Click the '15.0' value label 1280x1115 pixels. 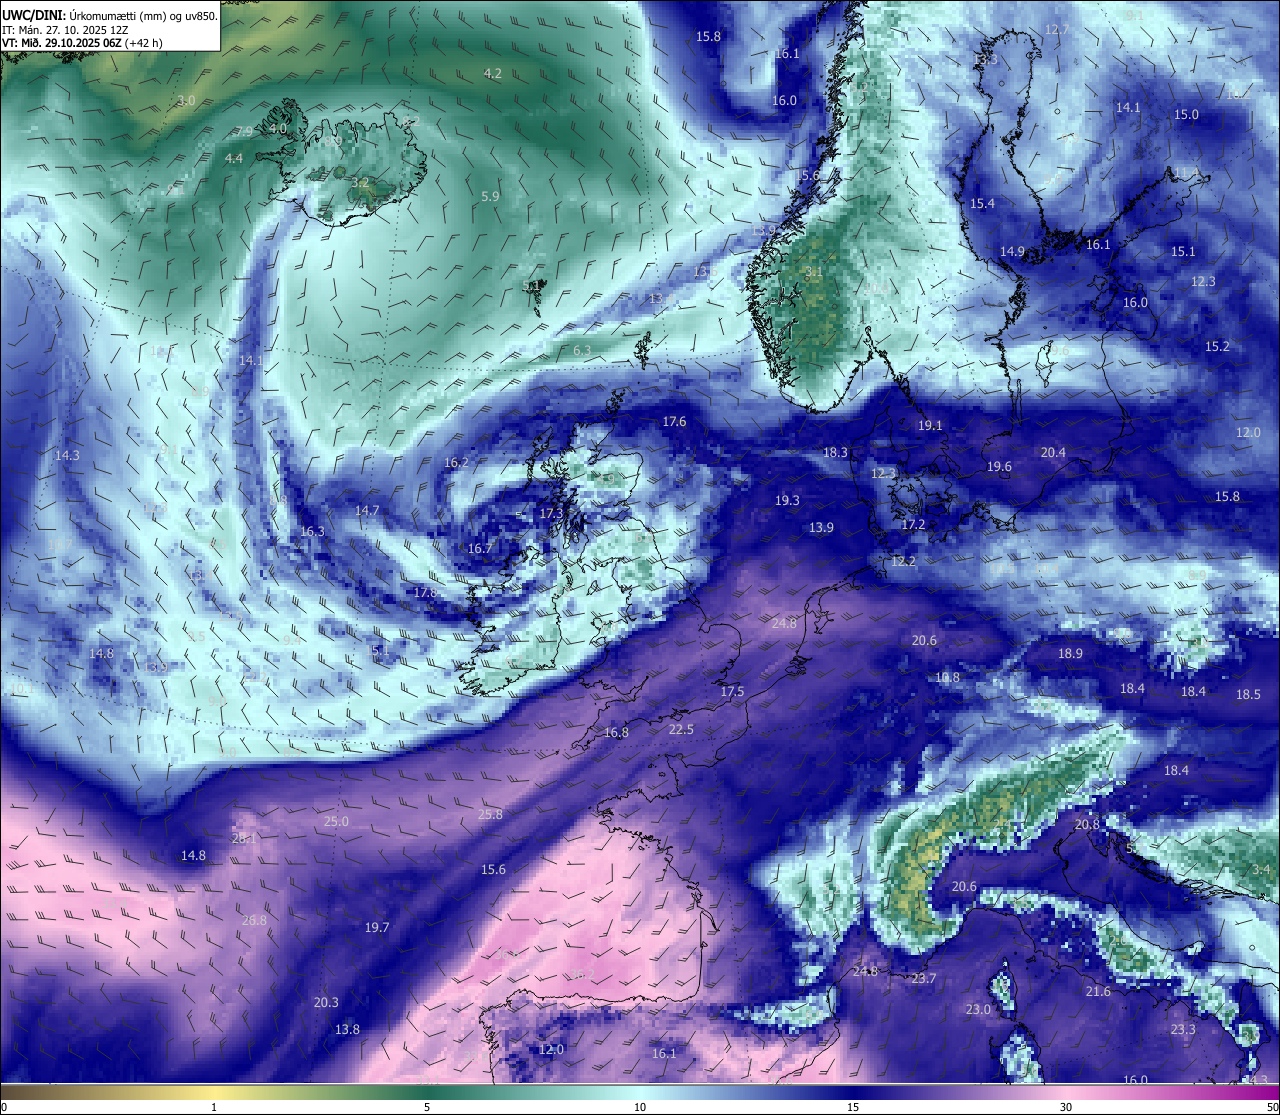click(1186, 115)
